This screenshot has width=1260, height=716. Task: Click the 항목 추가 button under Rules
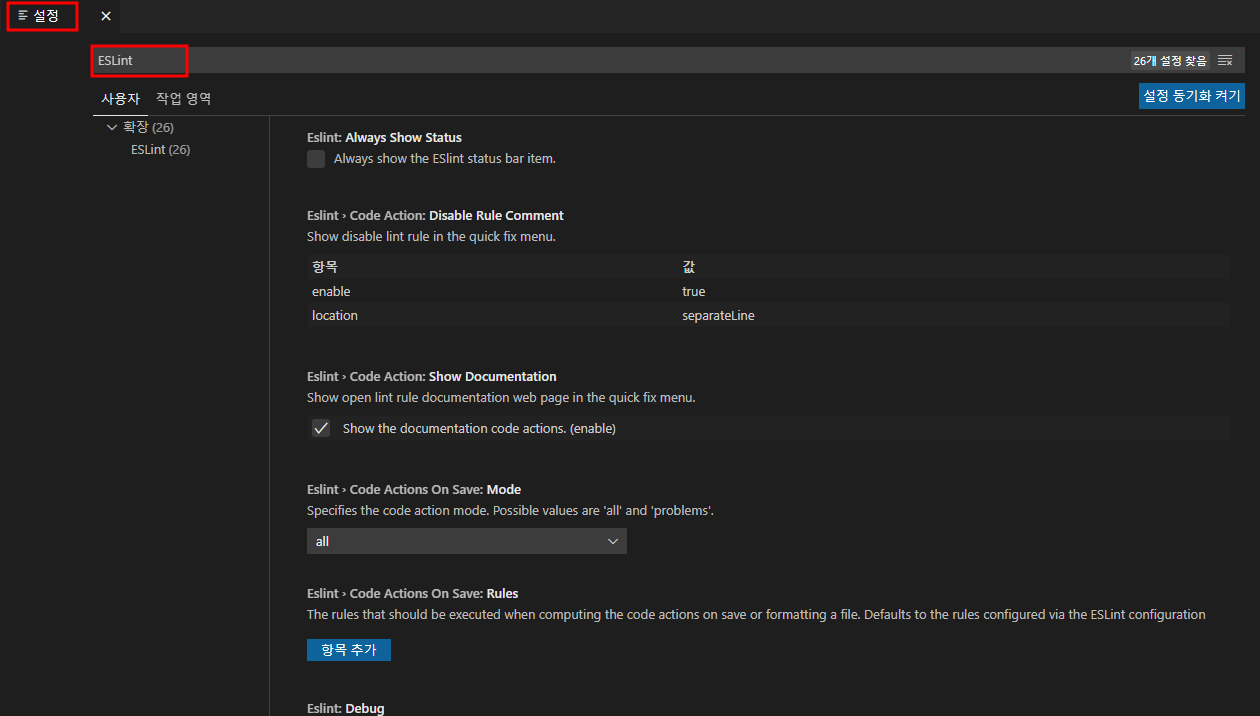(349, 650)
